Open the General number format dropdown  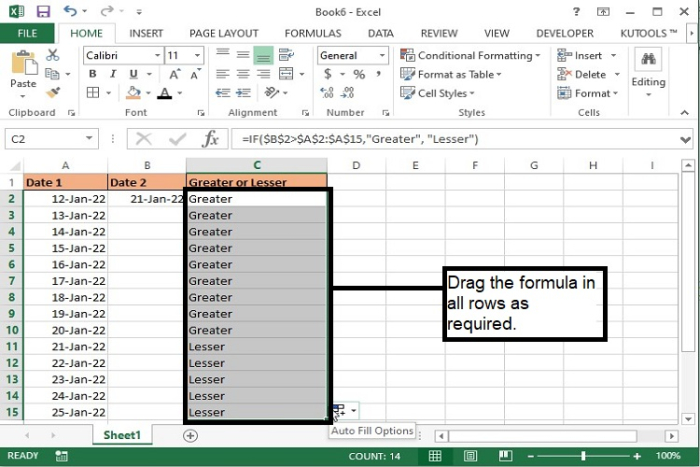382,55
